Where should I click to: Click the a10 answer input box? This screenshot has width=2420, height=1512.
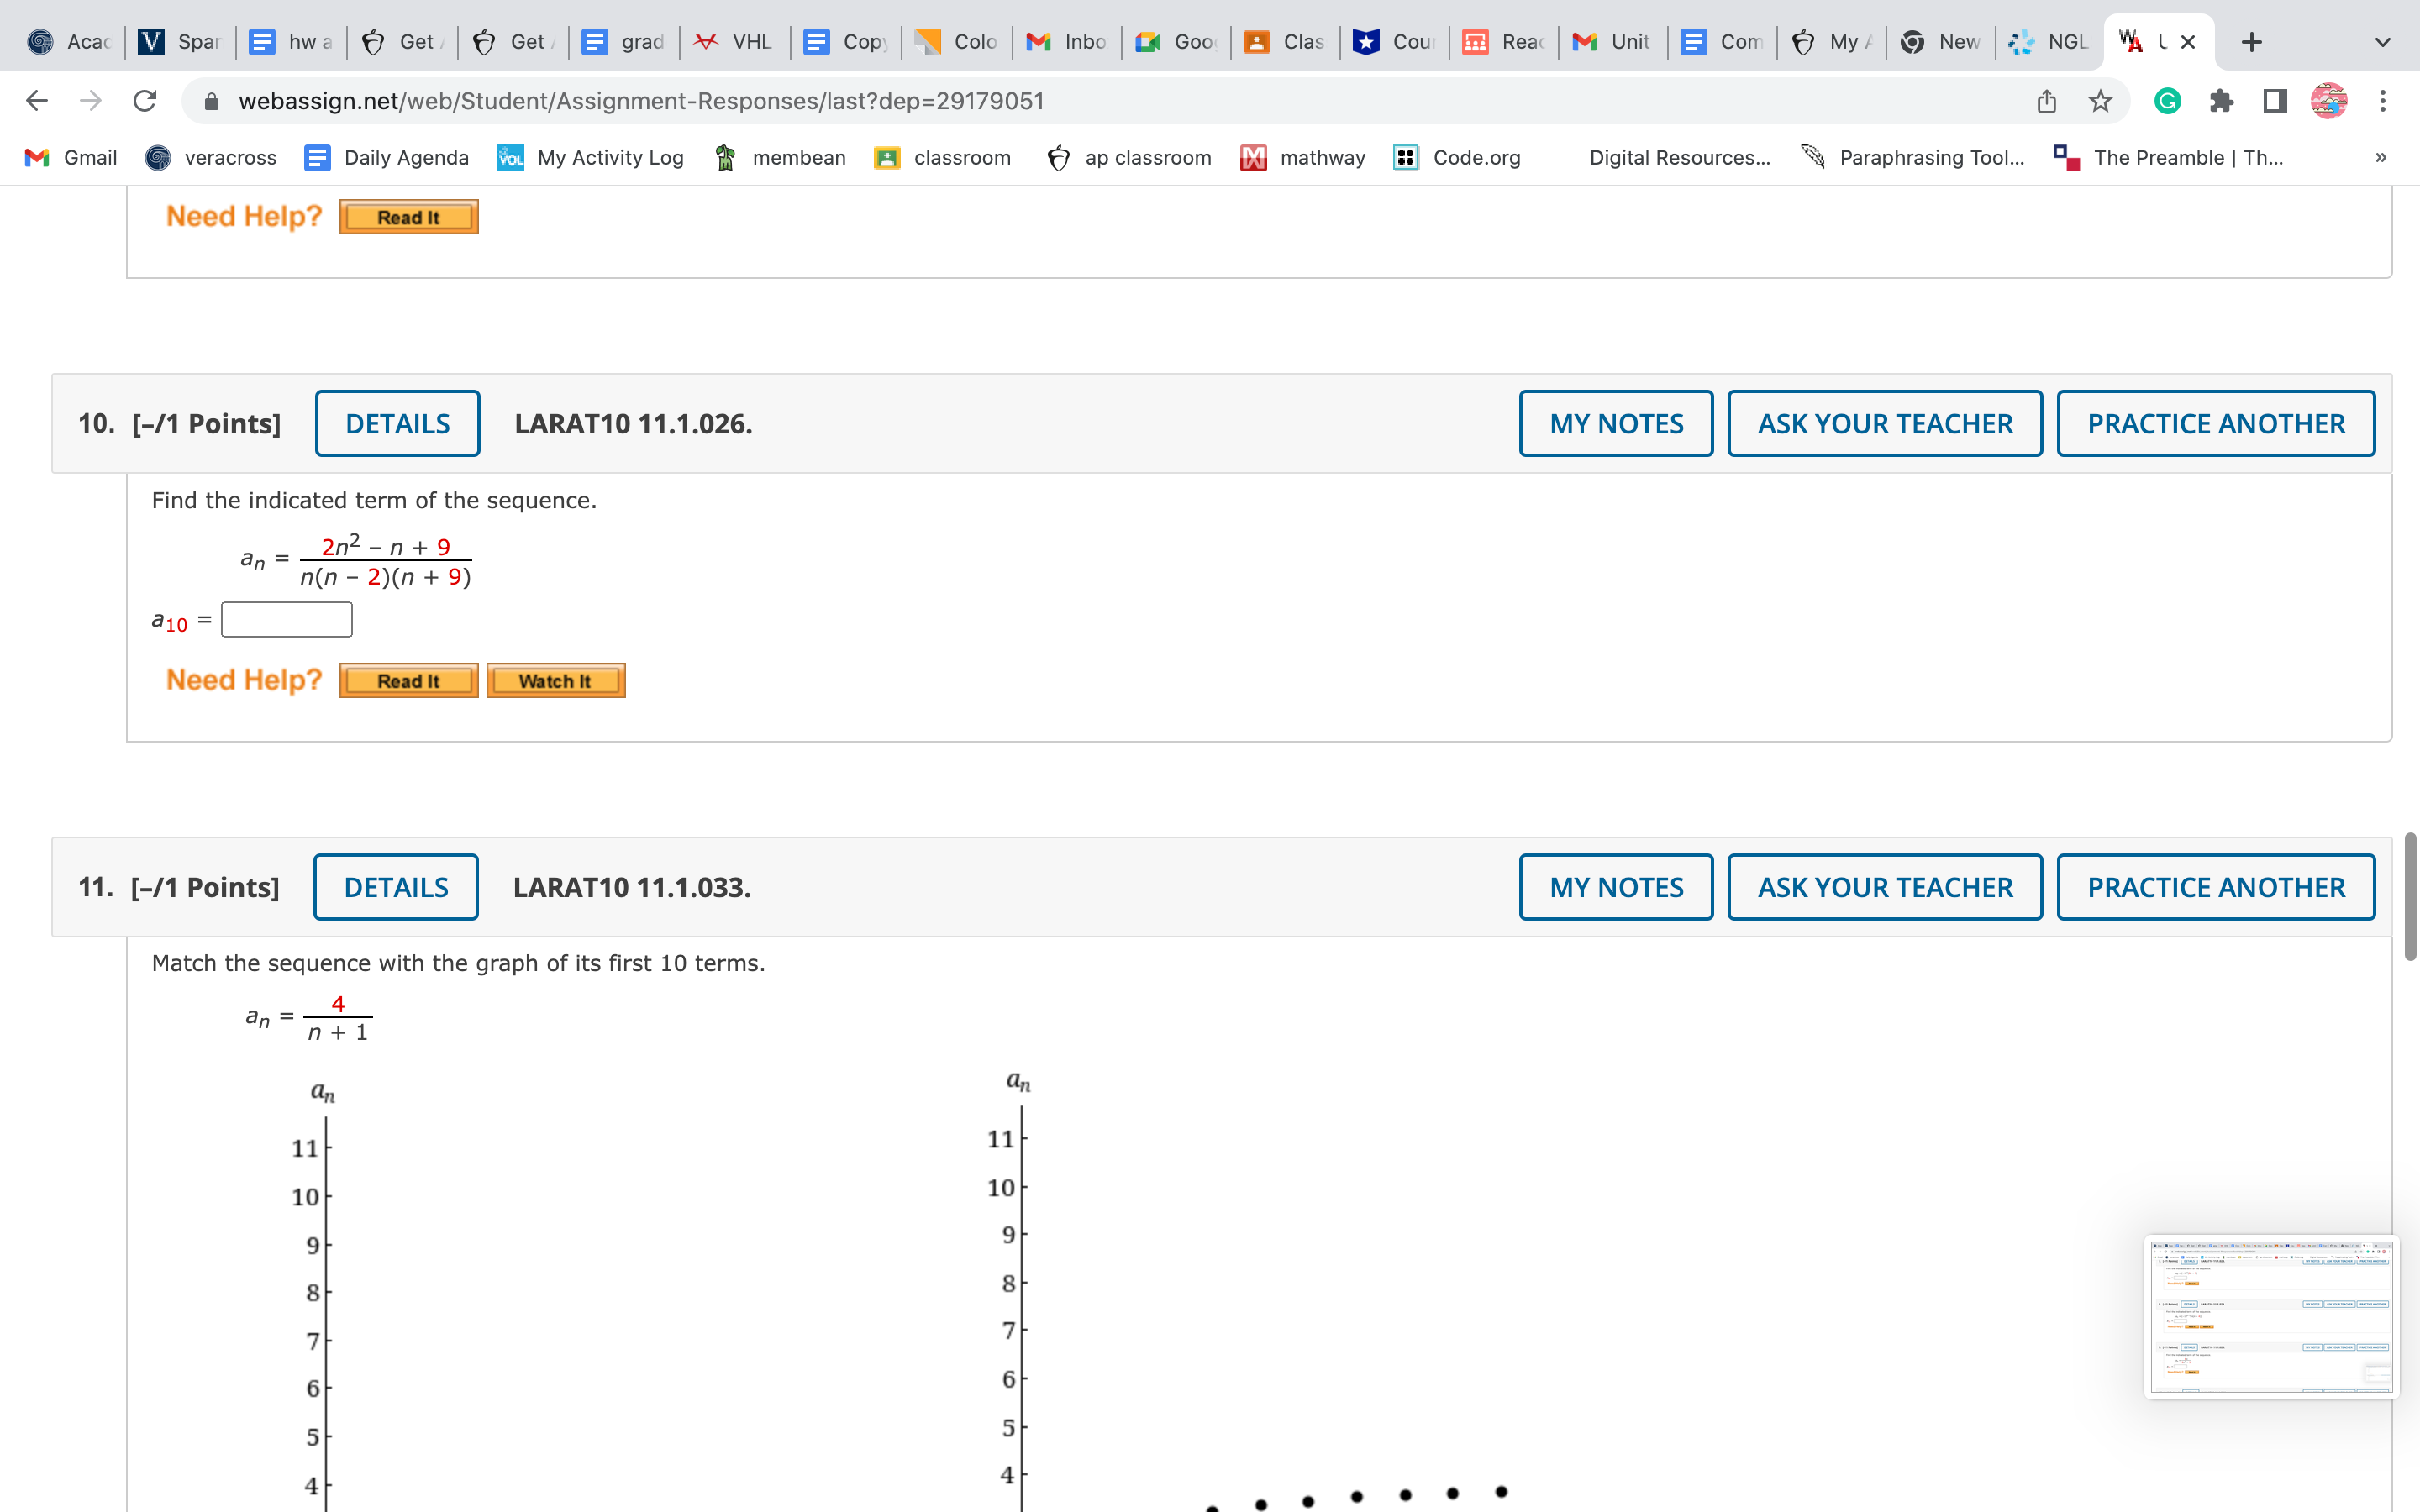(286, 620)
